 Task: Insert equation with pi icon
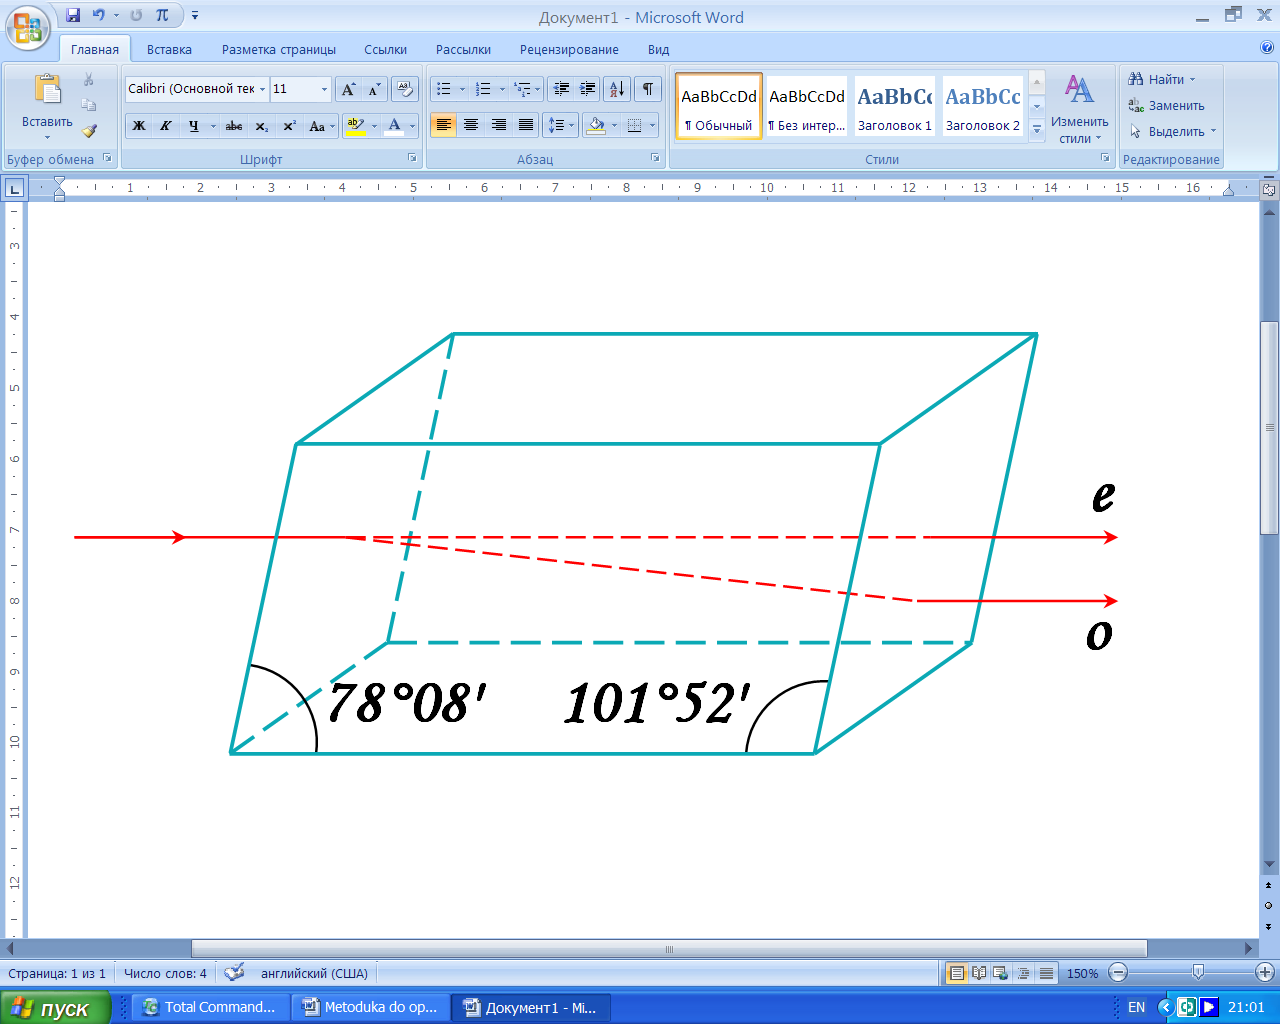click(x=162, y=15)
